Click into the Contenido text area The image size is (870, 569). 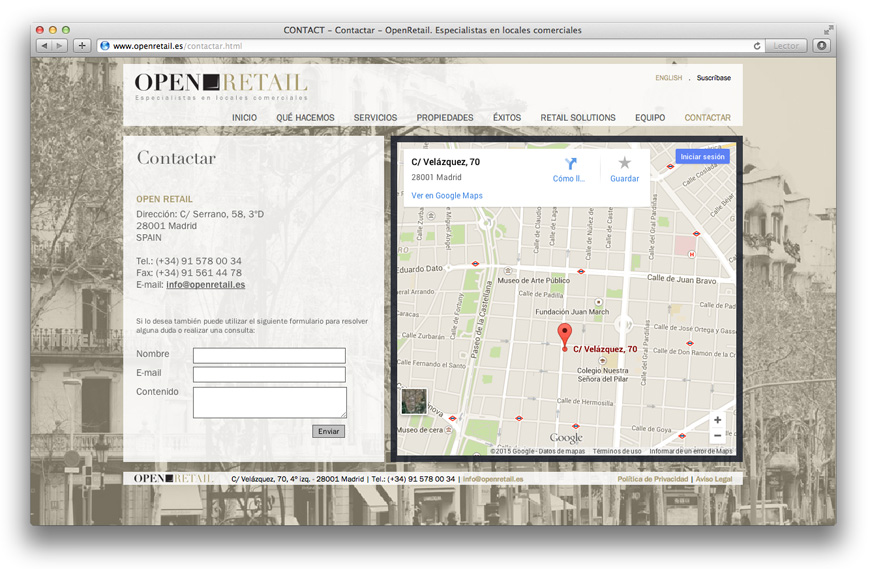(x=270, y=402)
